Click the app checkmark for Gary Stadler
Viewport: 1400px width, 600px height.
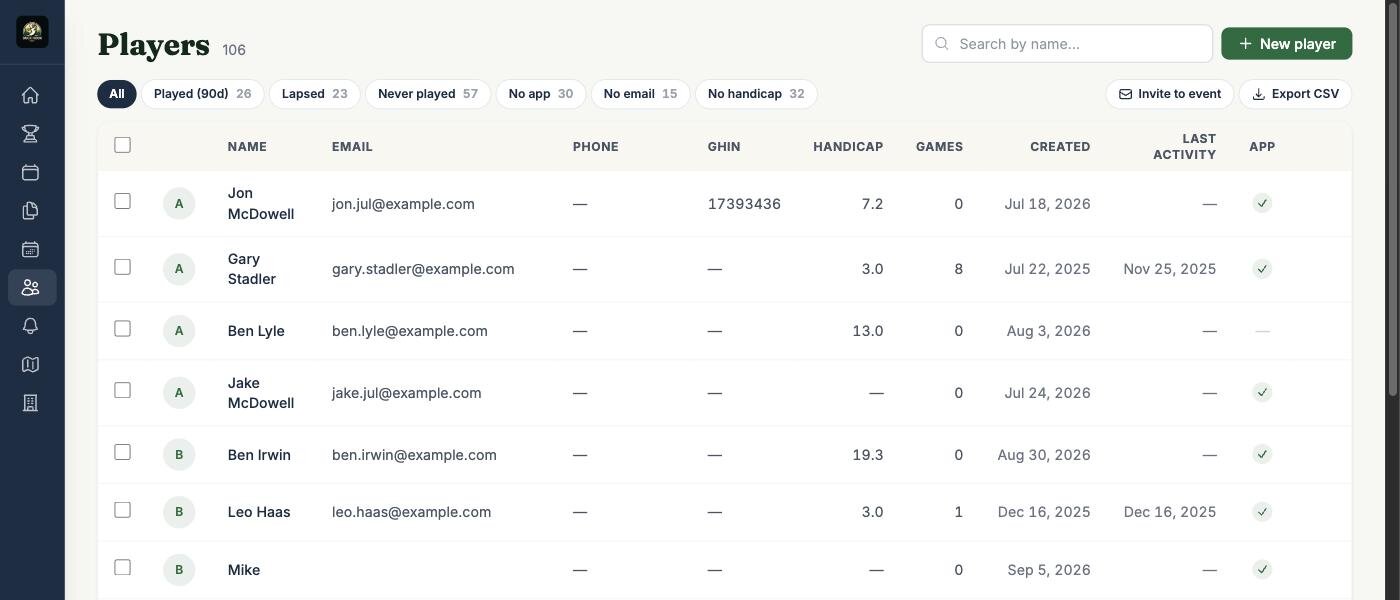click(1262, 269)
